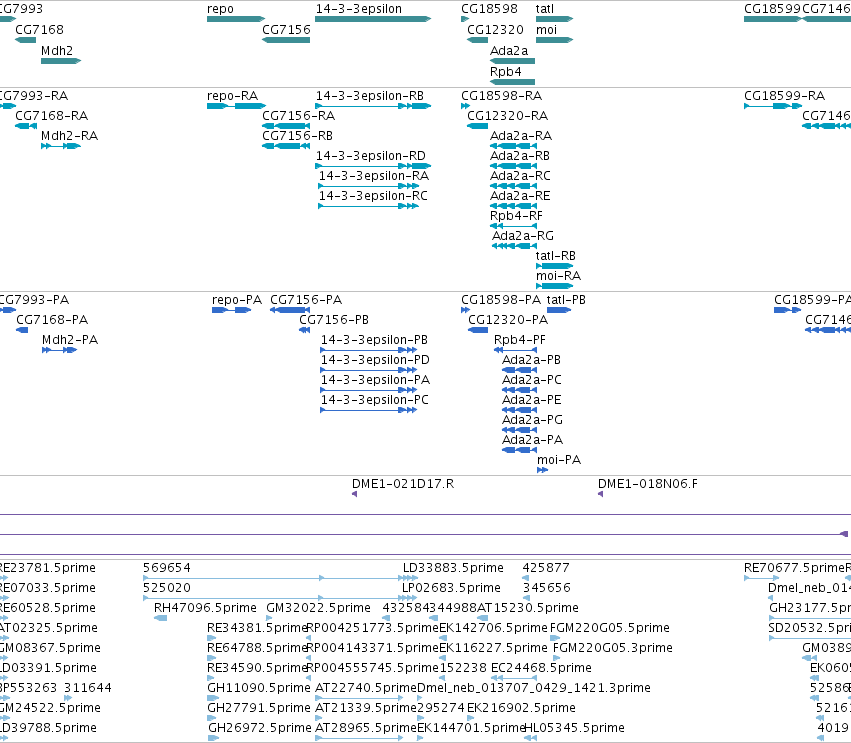Click the CG12320 gene label
The width and height of the screenshot is (851, 743).
496,30
